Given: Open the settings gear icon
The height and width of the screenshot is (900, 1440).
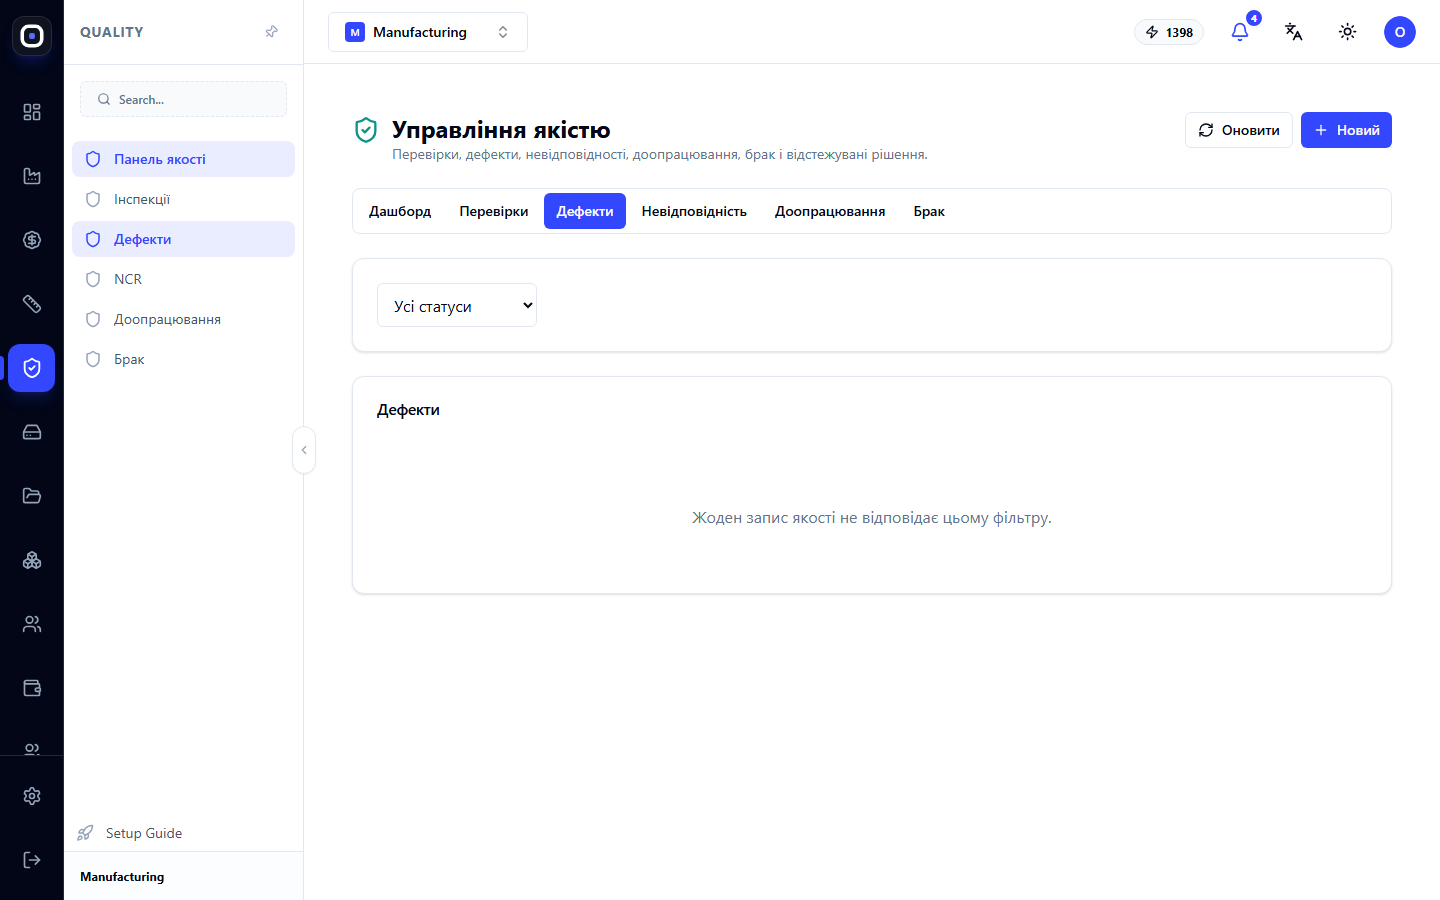Looking at the screenshot, I should point(32,796).
